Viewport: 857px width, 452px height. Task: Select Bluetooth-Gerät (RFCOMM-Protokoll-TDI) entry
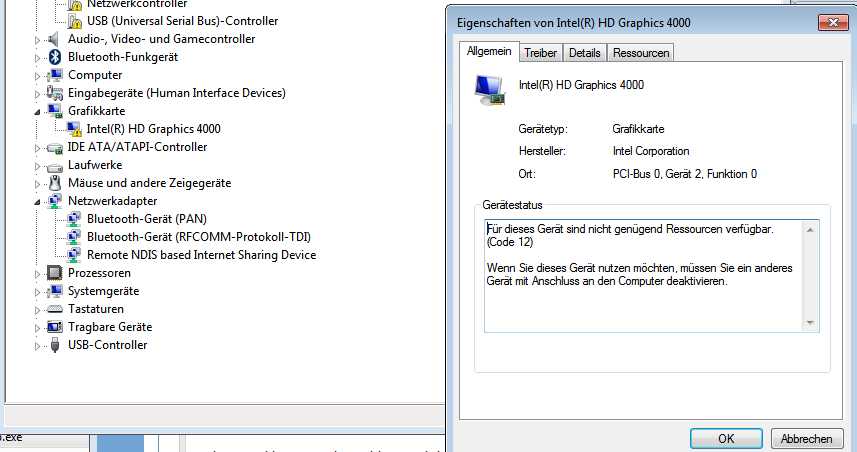coord(199,237)
